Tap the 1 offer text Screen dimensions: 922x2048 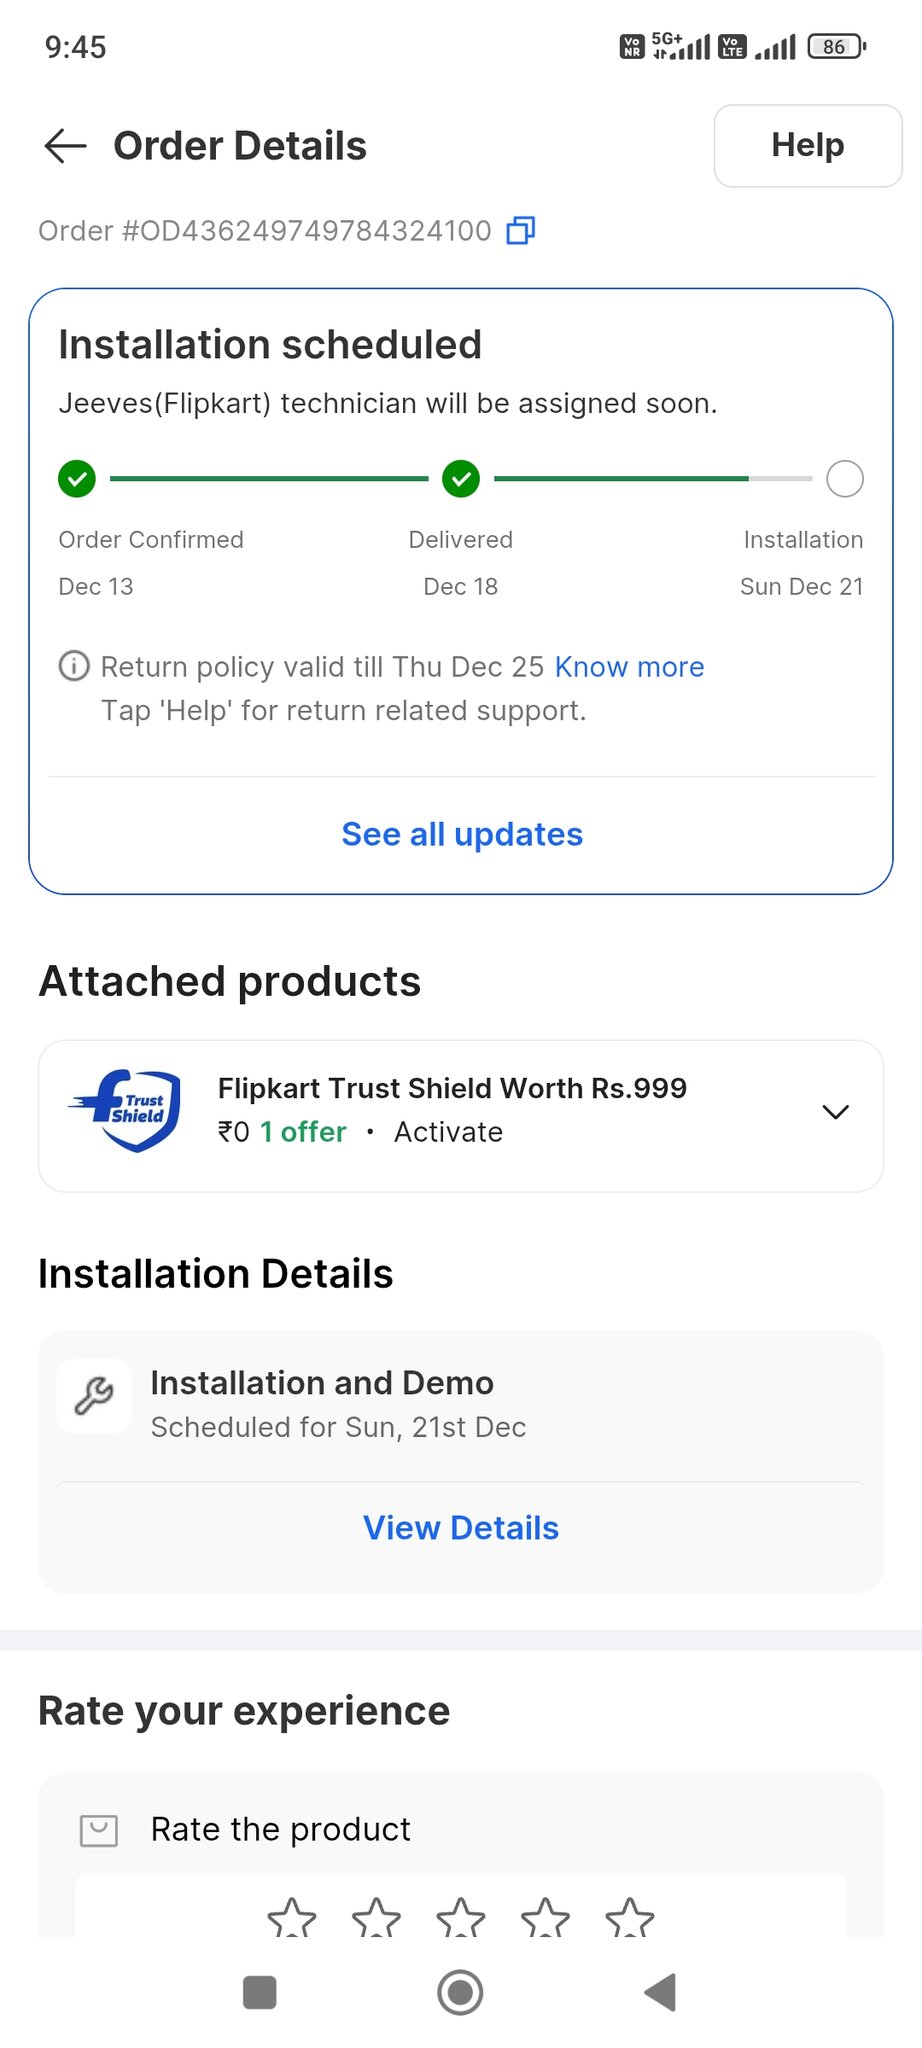tap(303, 1132)
